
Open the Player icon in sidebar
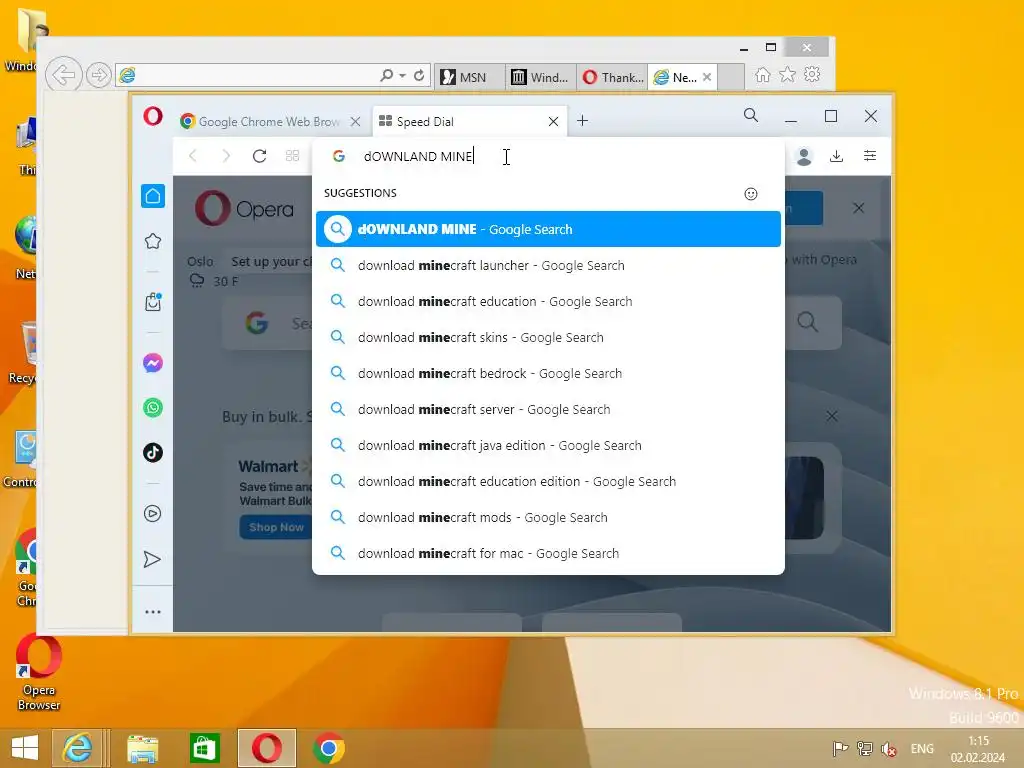tap(153, 513)
